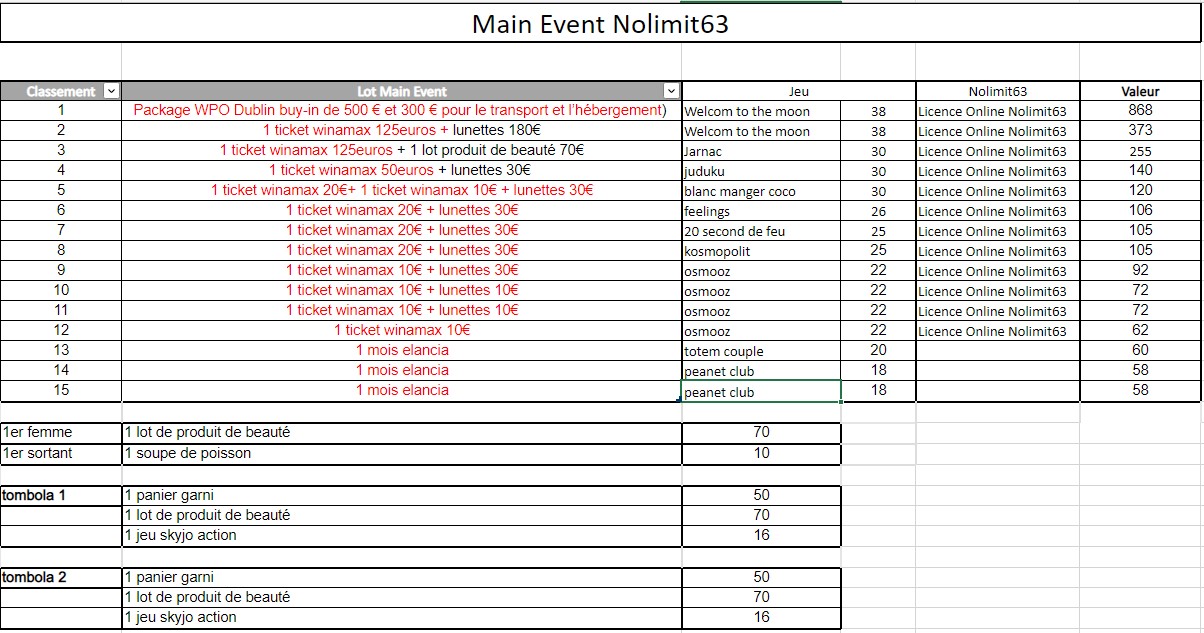
Task: Click the blanc manger coco cell
Action: coord(760,191)
